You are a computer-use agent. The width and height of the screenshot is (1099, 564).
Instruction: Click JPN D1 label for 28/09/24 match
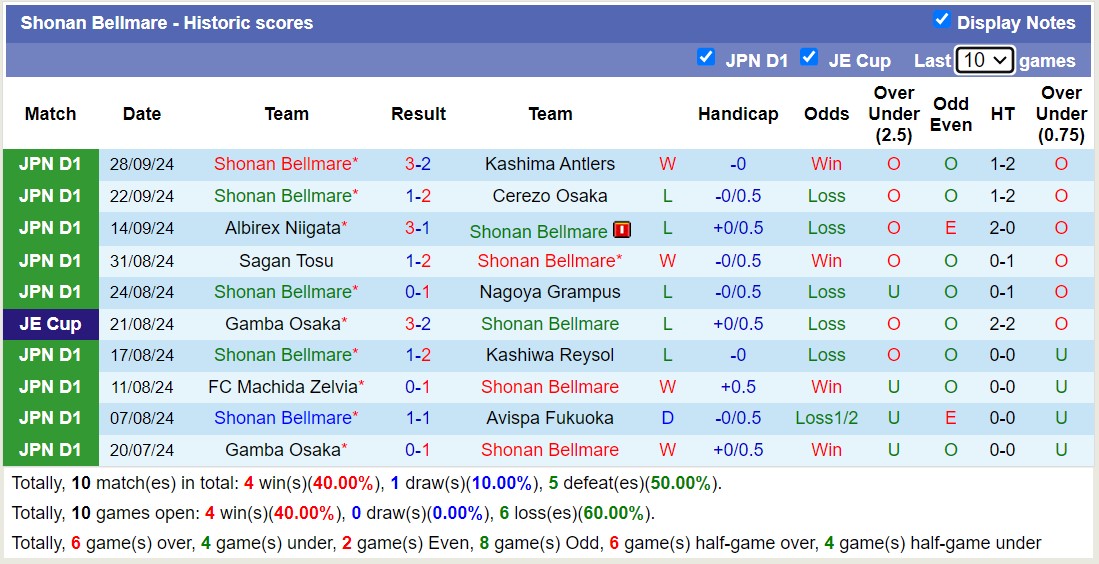50,164
